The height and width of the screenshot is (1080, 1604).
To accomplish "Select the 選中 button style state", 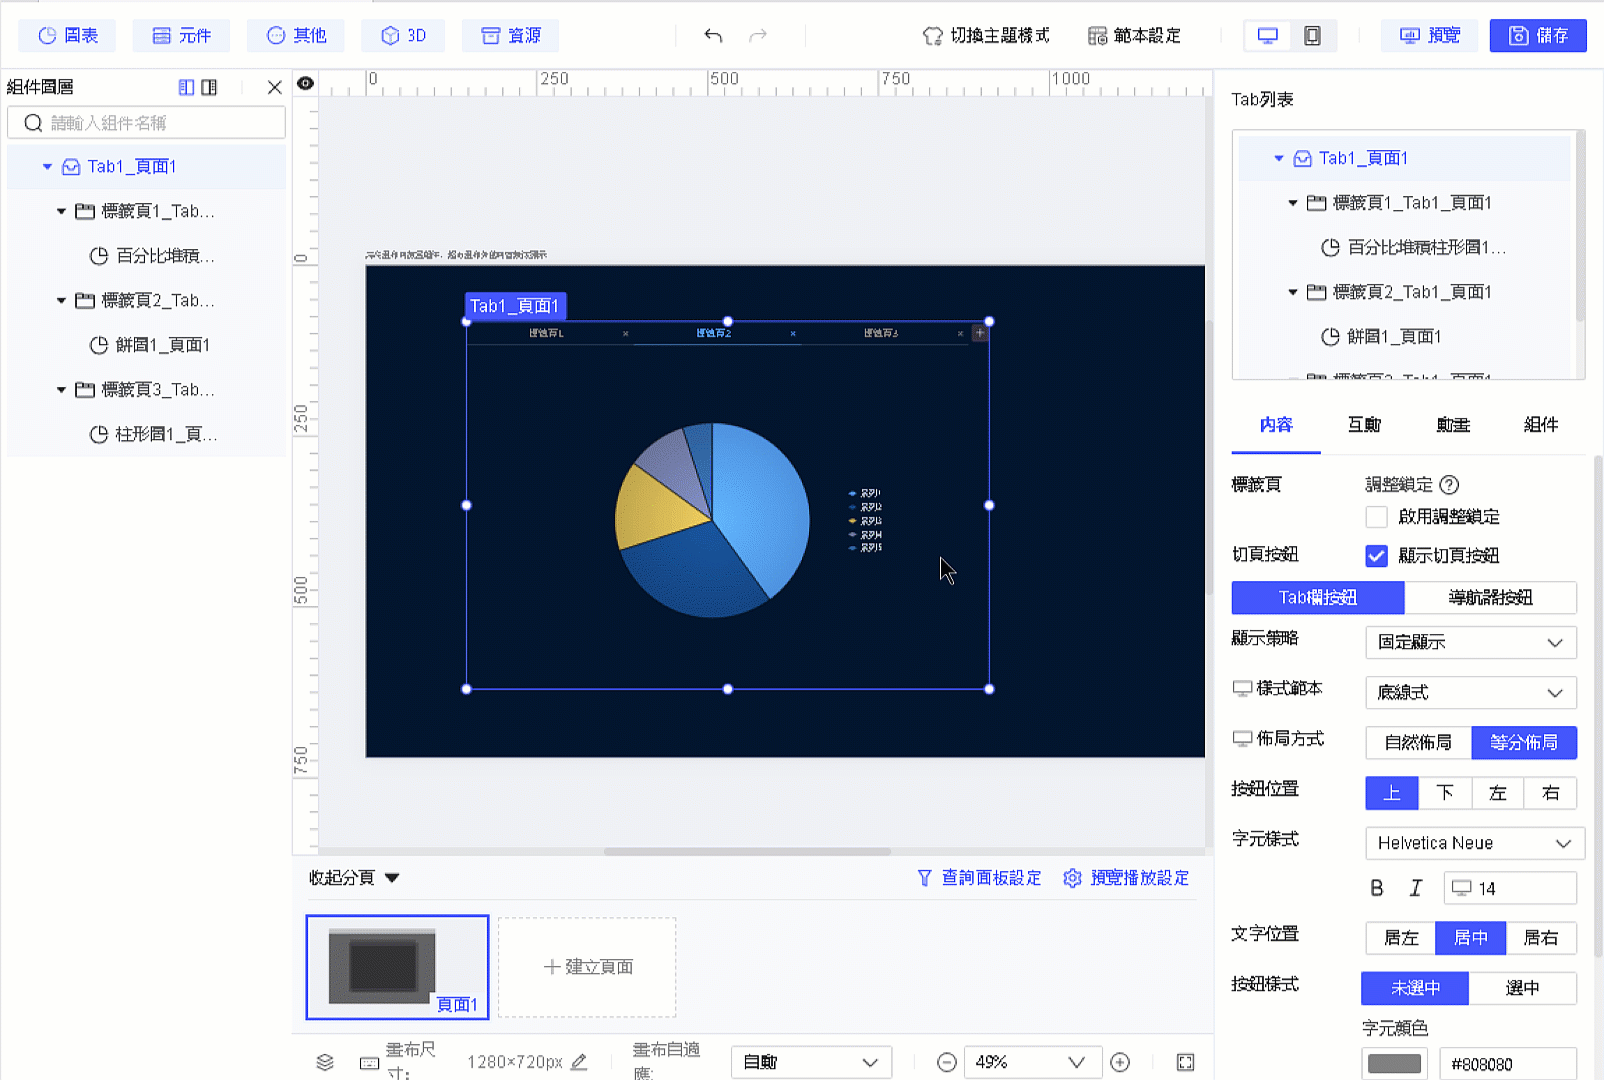I will (x=1523, y=988).
